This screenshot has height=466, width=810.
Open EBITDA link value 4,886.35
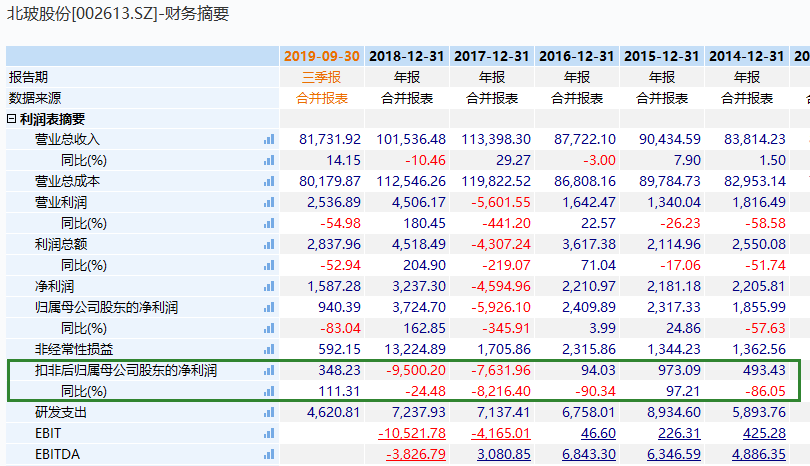click(759, 455)
